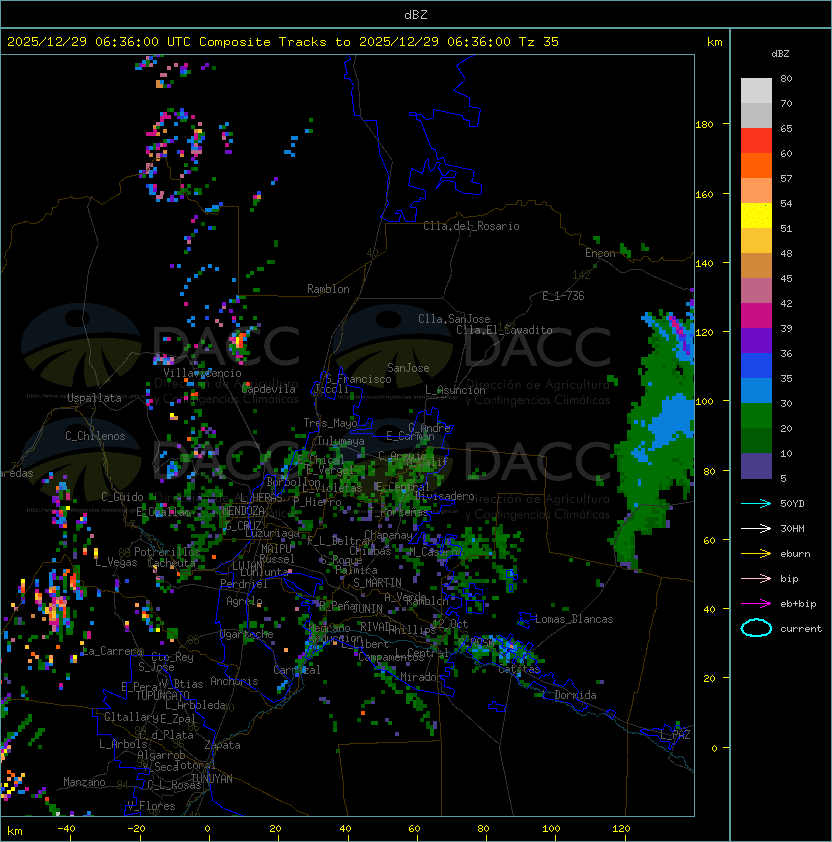The width and height of the screenshot is (832, 842).
Task: Select the dark orange 57-60 dBZ swatch
Action: click(x=756, y=165)
